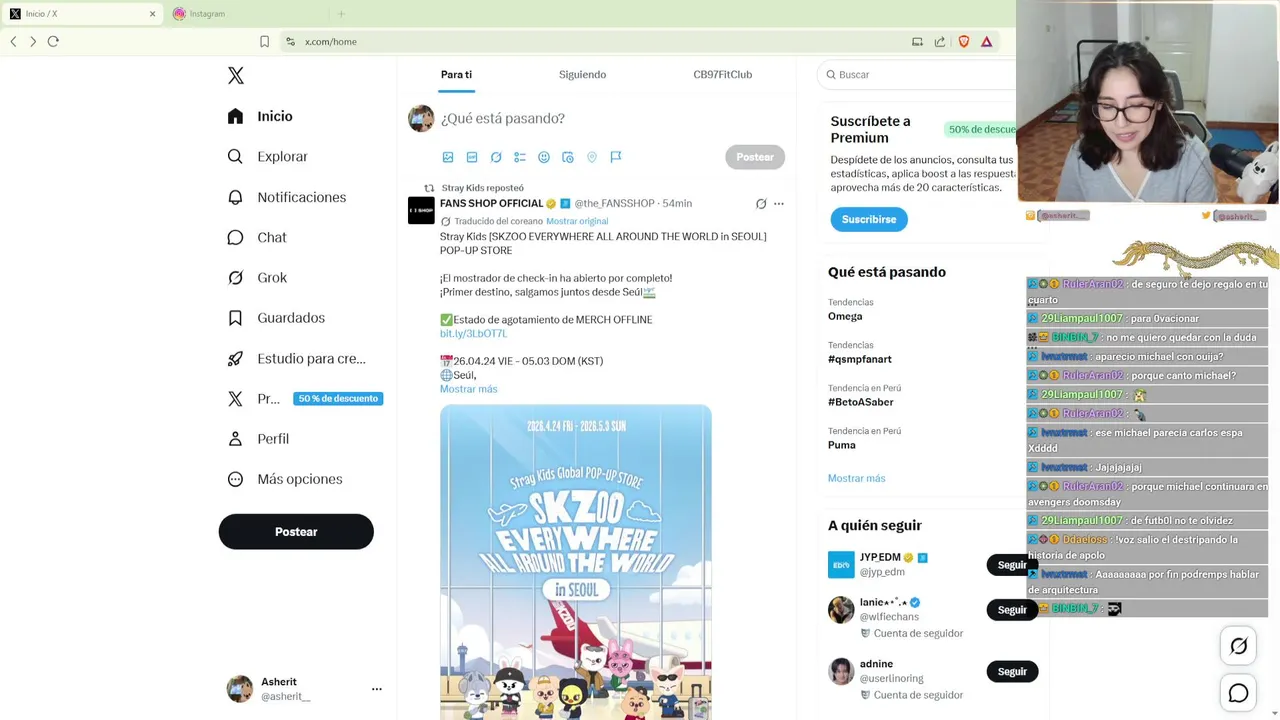Click the share icon in browser toolbar
The image size is (1280, 720).
[940, 41]
